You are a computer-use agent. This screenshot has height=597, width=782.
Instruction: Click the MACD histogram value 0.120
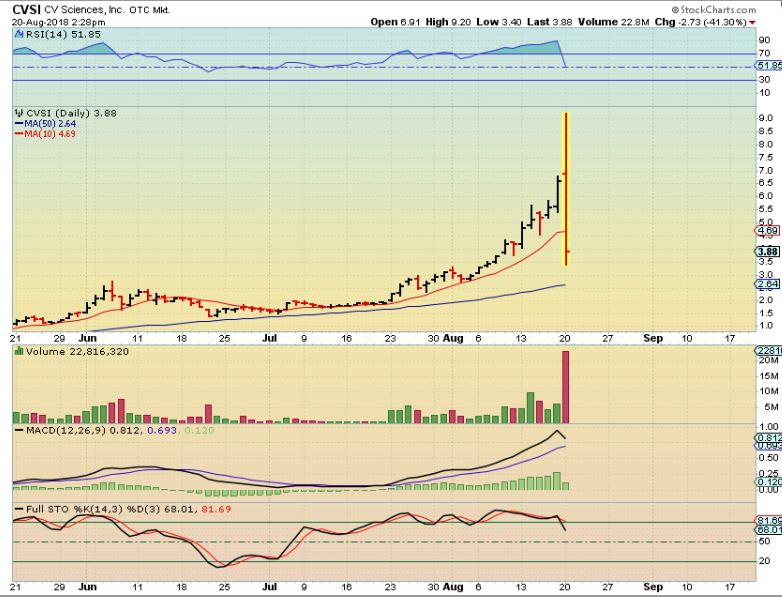(x=199, y=430)
